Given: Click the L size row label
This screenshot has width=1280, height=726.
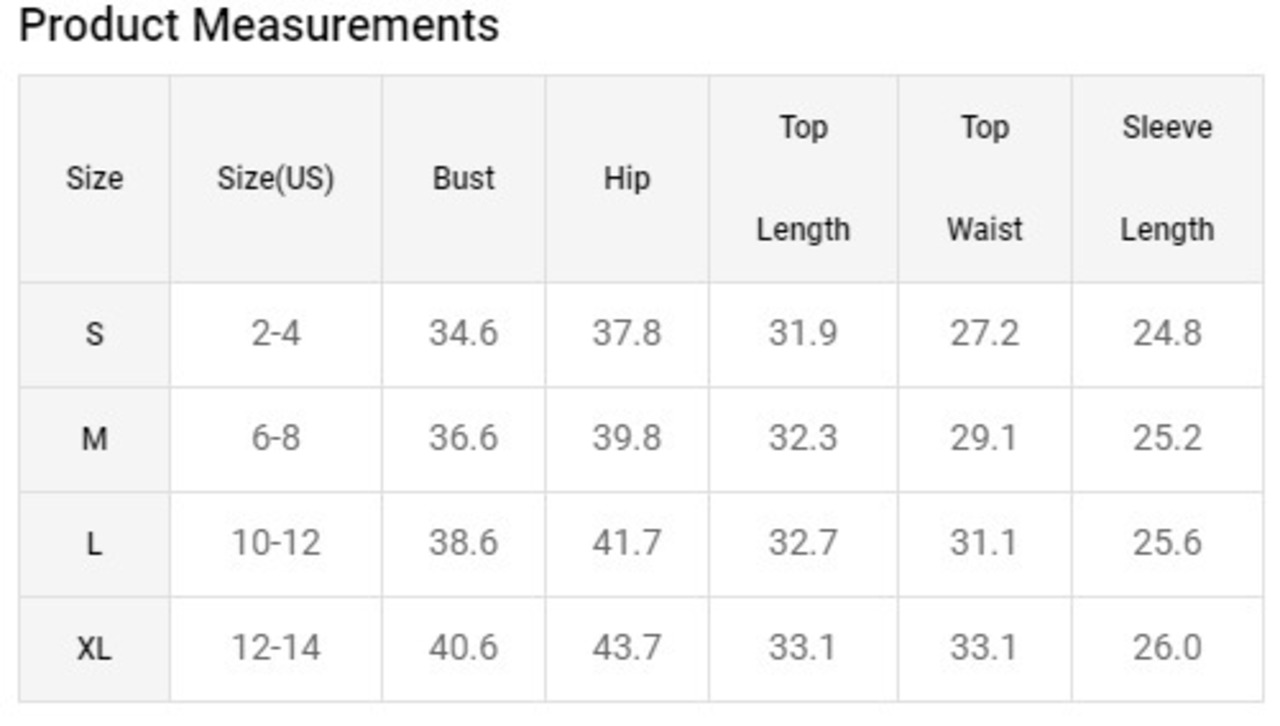Looking at the screenshot, I should coord(94,544).
